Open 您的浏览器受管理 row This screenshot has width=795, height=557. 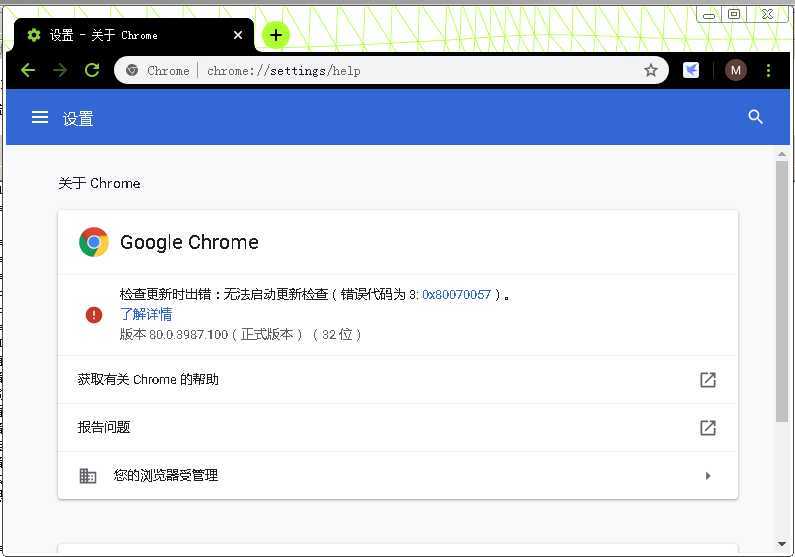point(398,475)
